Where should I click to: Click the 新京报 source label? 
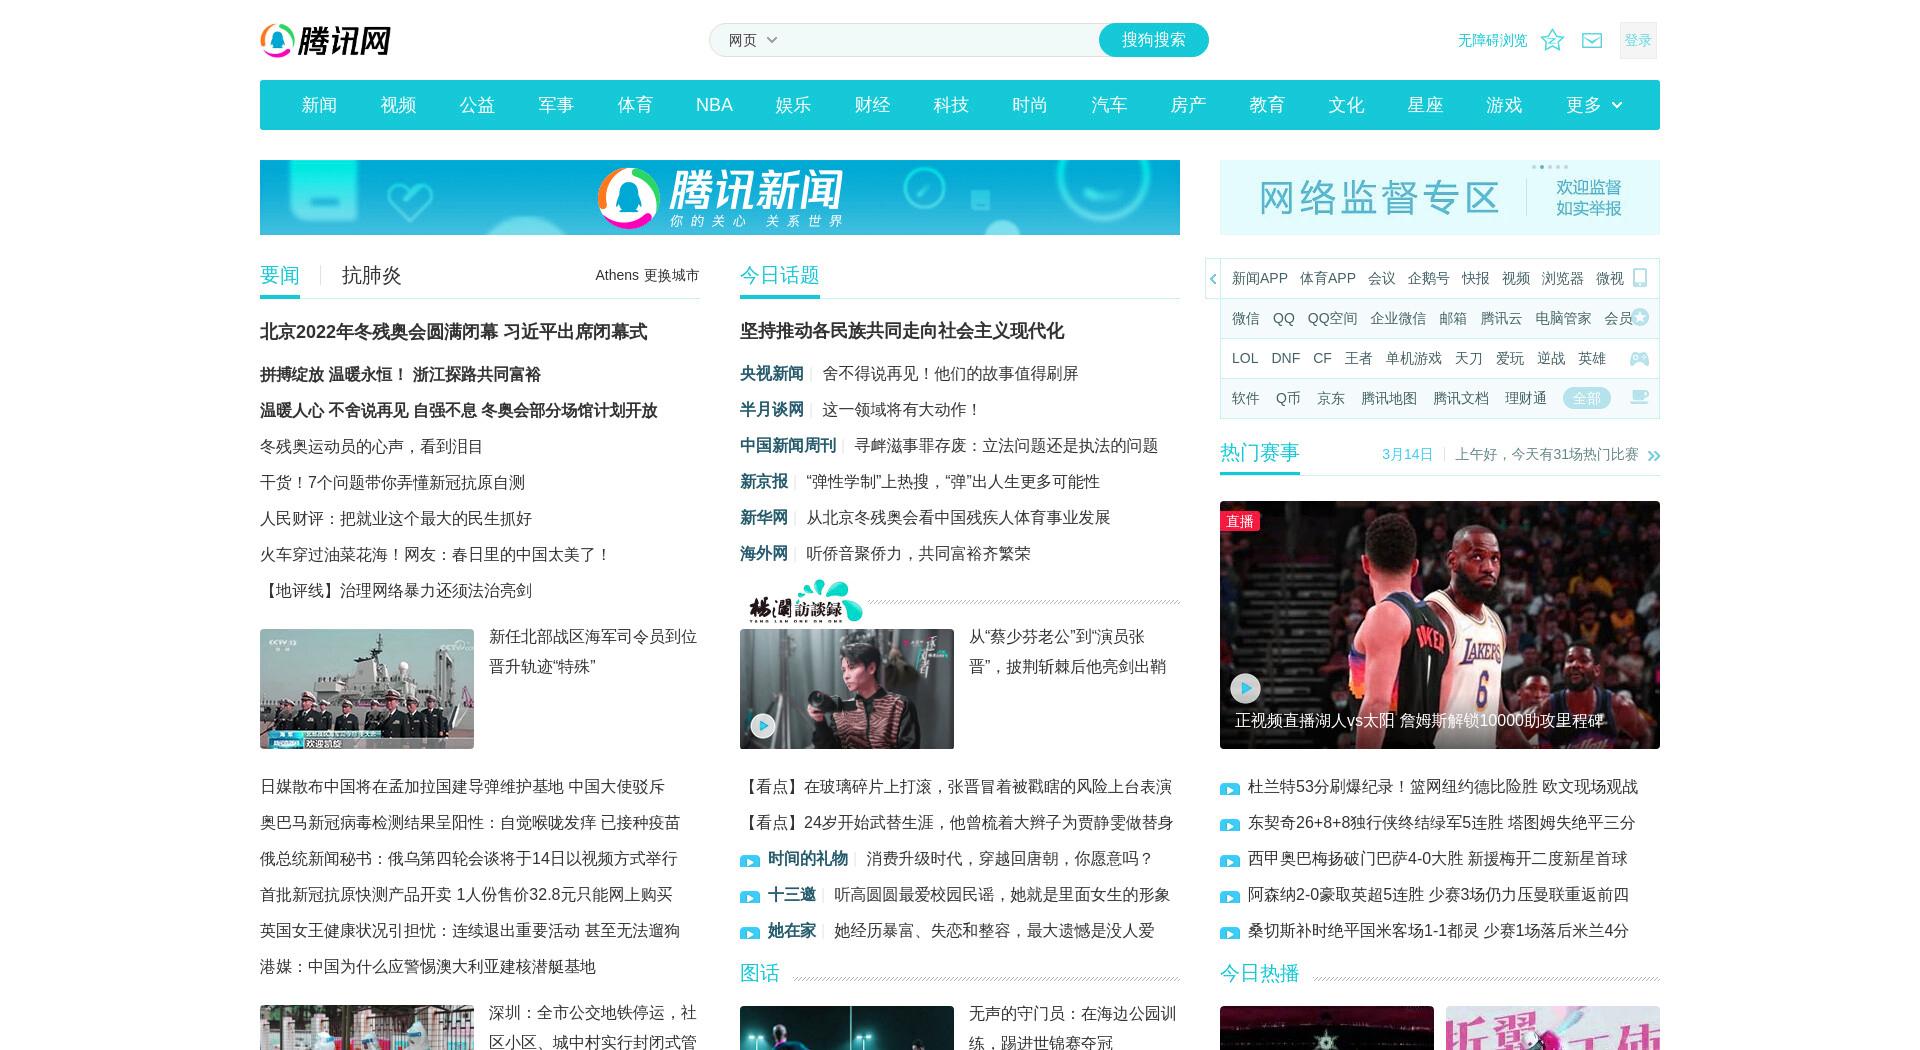pyautogui.click(x=764, y=482)
